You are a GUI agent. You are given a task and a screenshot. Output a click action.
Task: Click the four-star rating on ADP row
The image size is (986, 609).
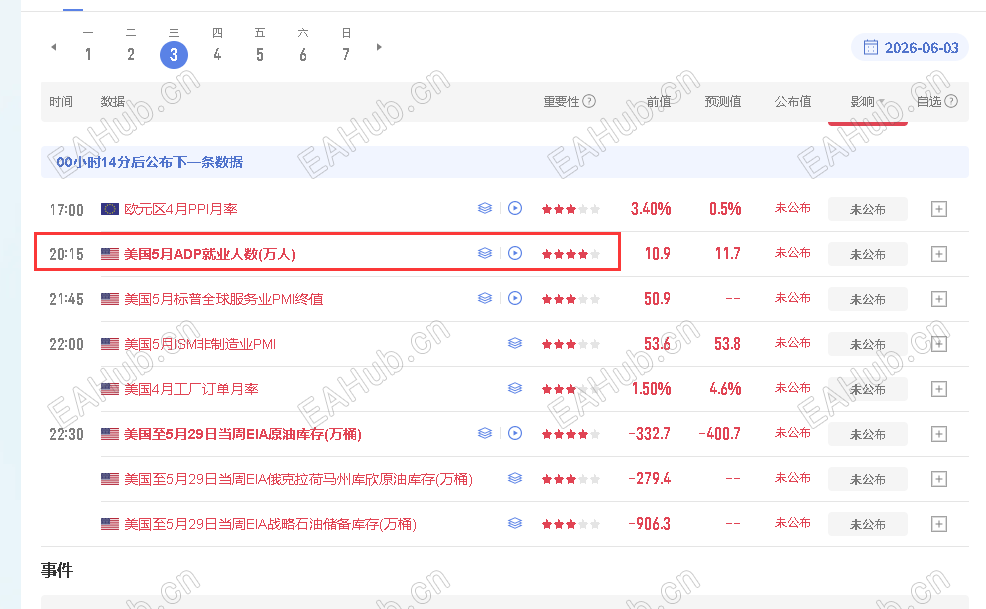click(x=570, y=254)
